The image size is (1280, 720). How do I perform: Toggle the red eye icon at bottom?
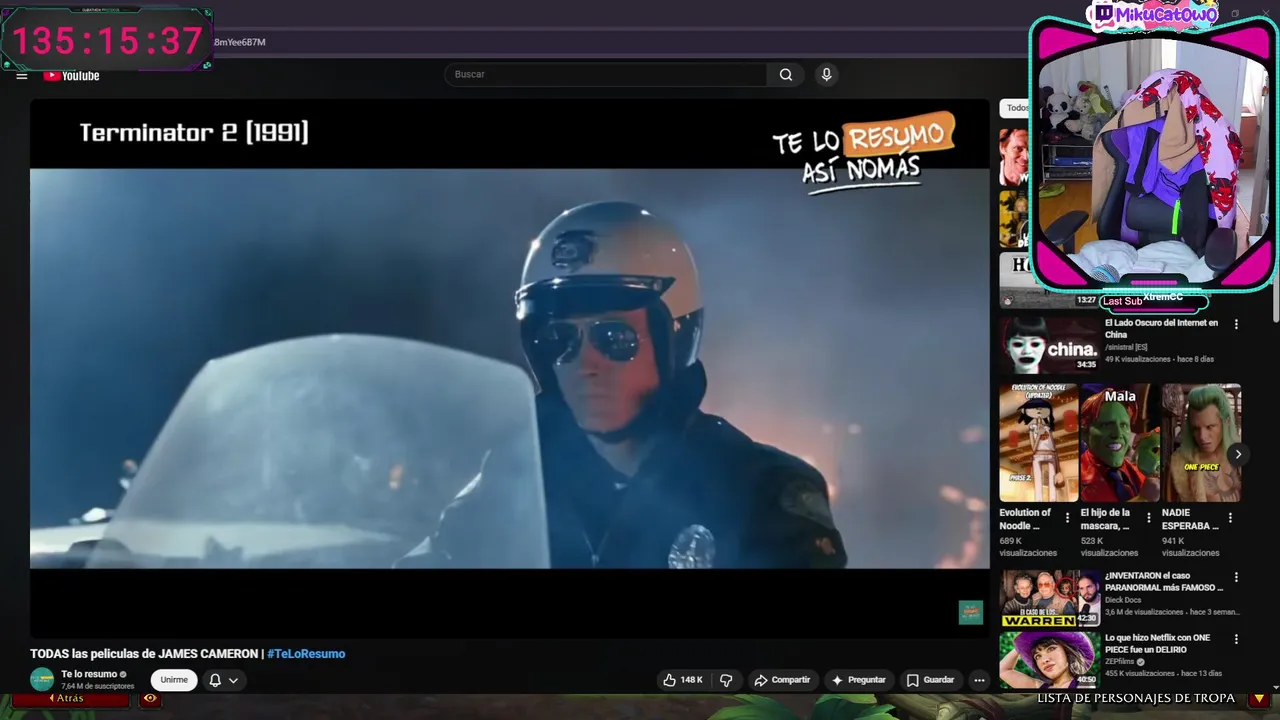pos(150,698)
